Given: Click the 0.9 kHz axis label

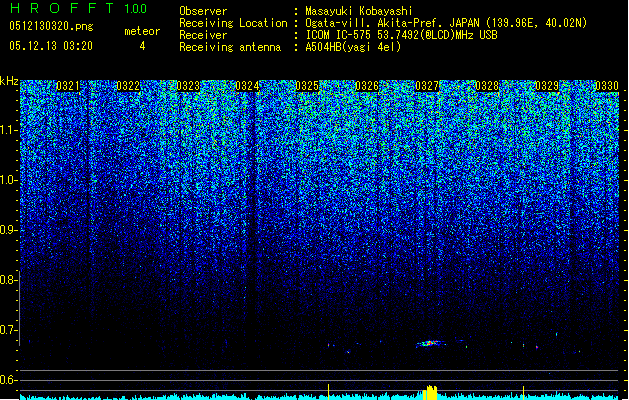Looking at the screenshot, I should pos(7,230).
